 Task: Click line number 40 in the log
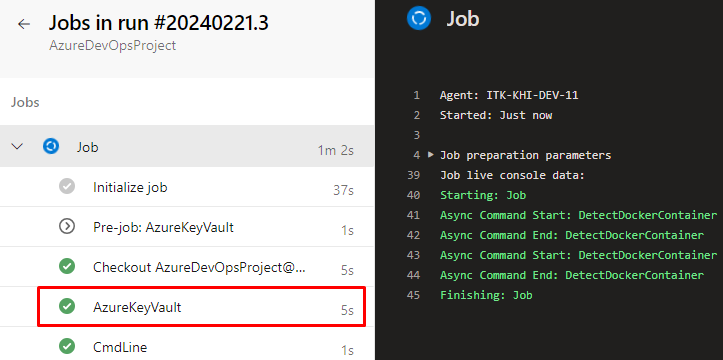pos(414,195)
